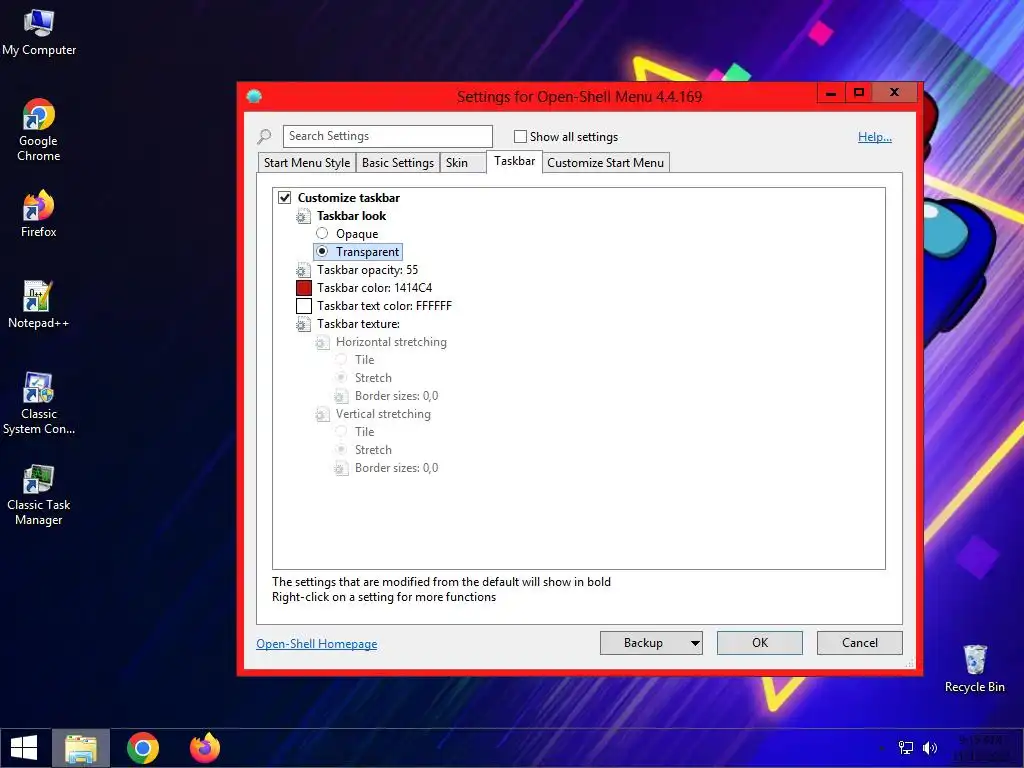The image size is (1024, 768).
Task: Open My Computer desktop icon
Action: (39, 33)
